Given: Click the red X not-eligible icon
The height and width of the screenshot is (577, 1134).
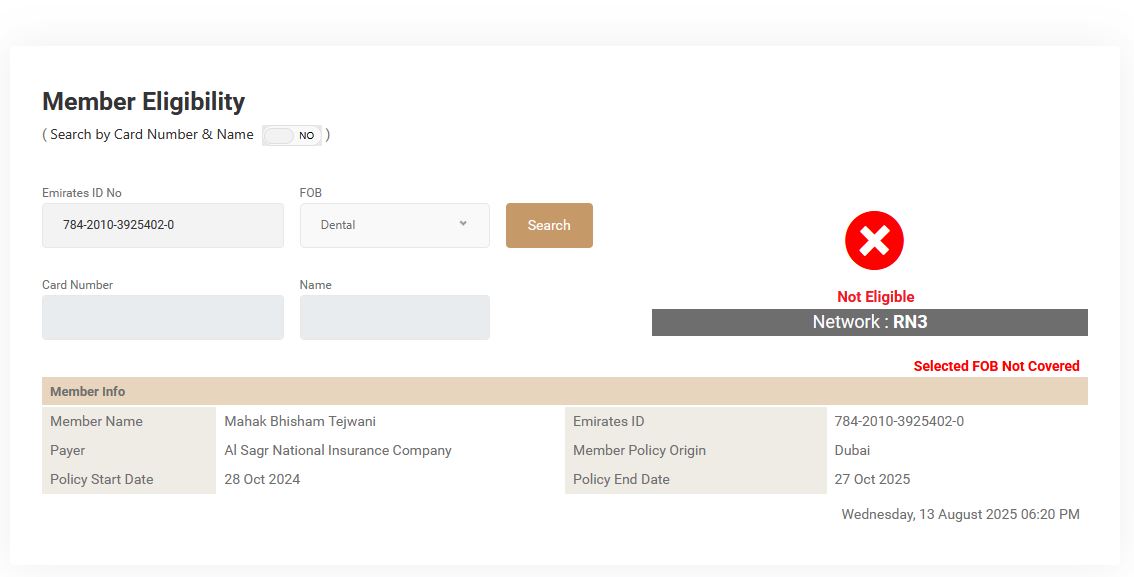Looking at the screenshot, I should coord(874,241).
